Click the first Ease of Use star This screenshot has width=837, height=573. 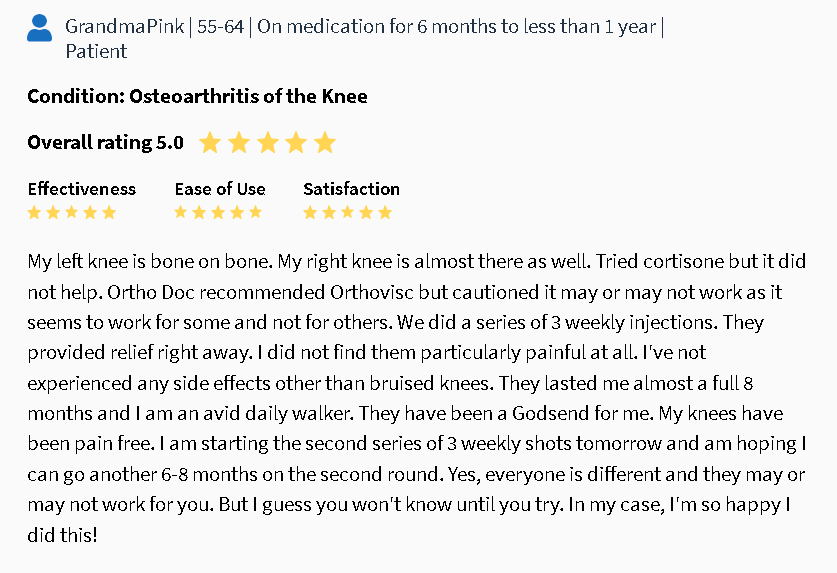182,212
